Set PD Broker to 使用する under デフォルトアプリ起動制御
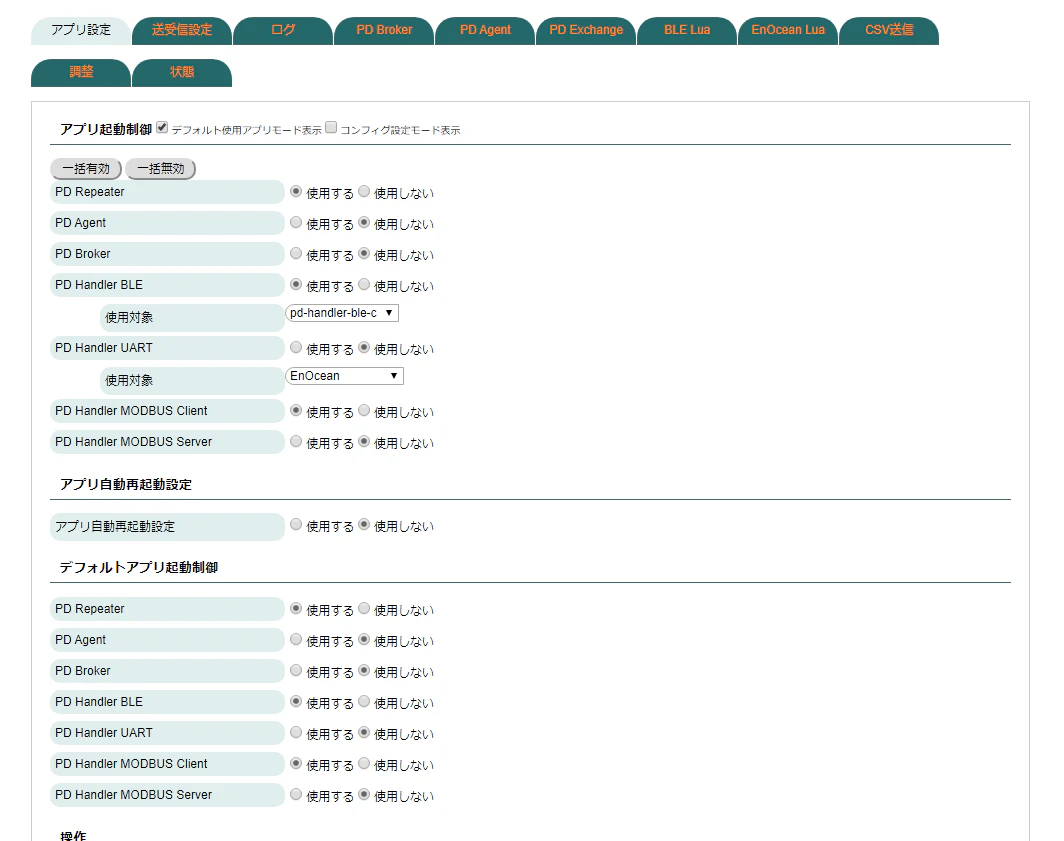 tap(296, 671)
